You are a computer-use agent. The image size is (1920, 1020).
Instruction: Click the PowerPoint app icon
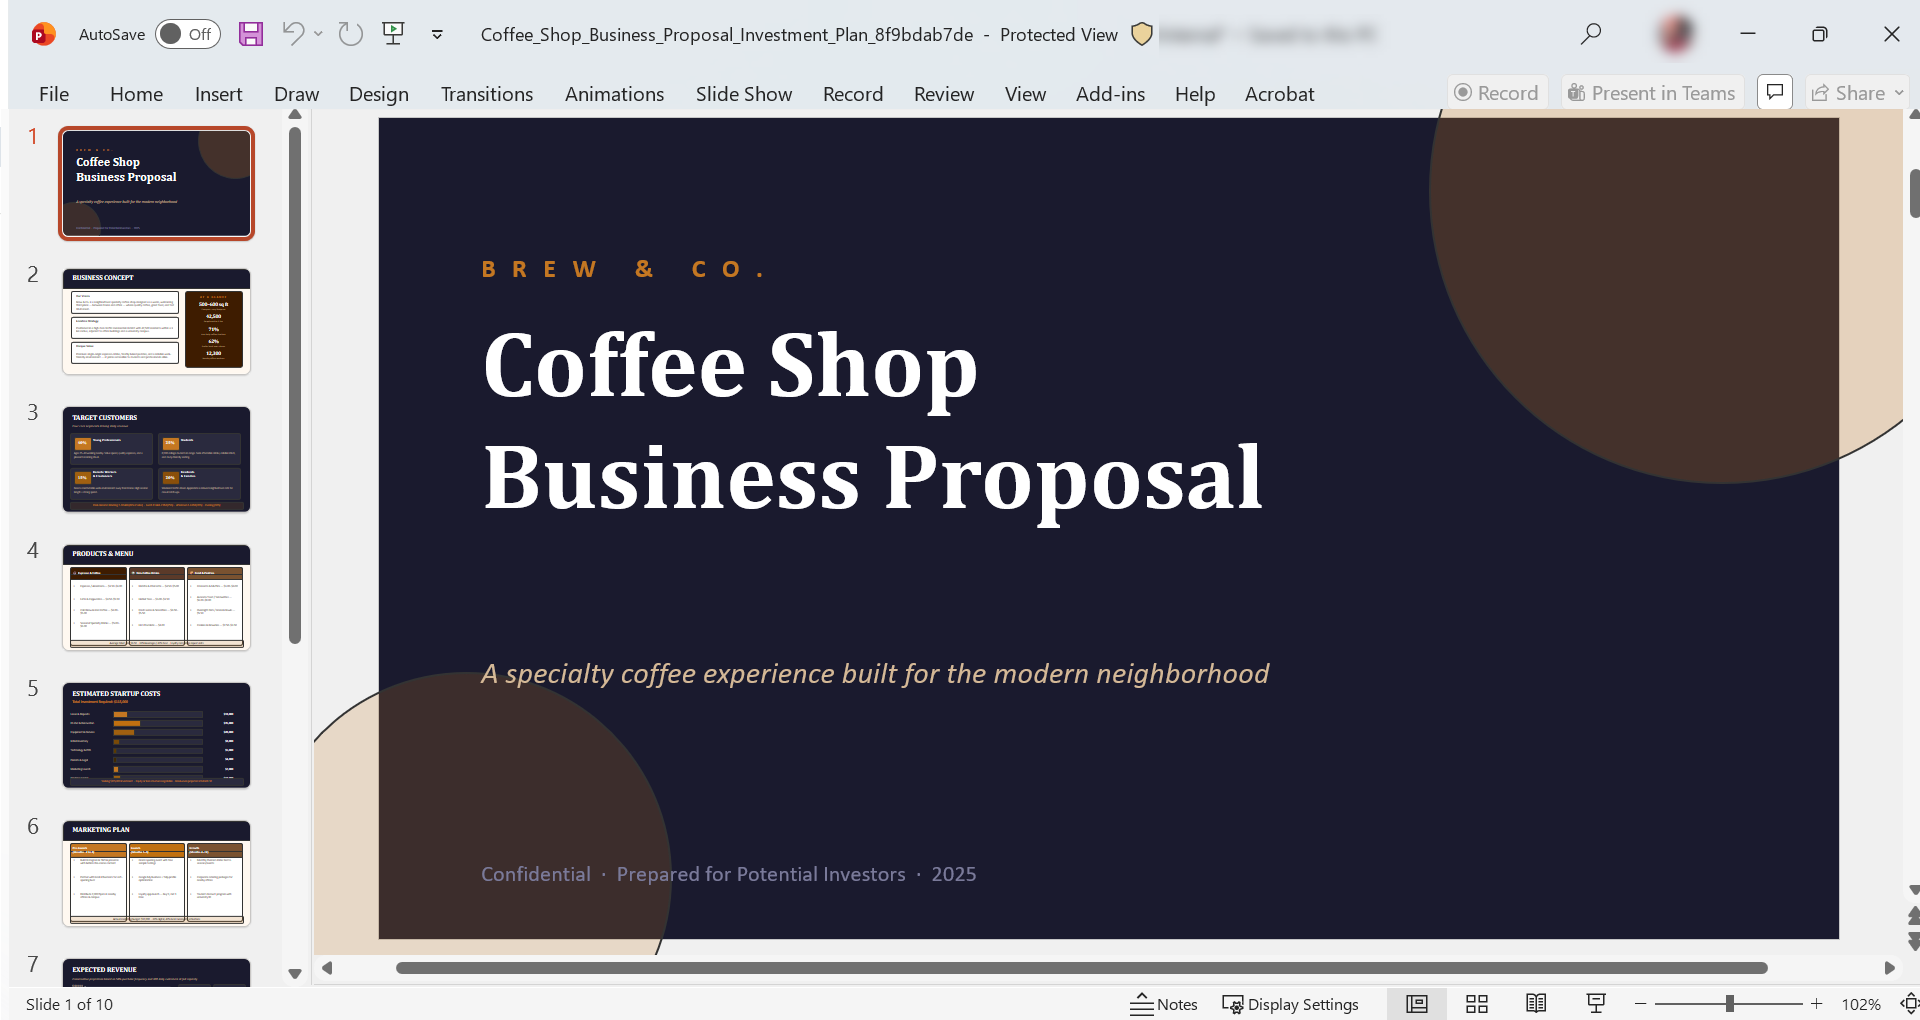[43, 34]
